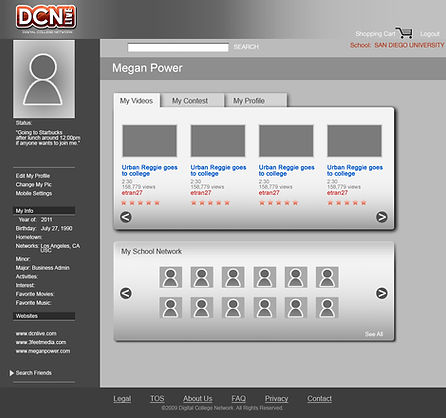Open the Shopping Cart link
Screen dimensions: 446x418
coord(375,34)
